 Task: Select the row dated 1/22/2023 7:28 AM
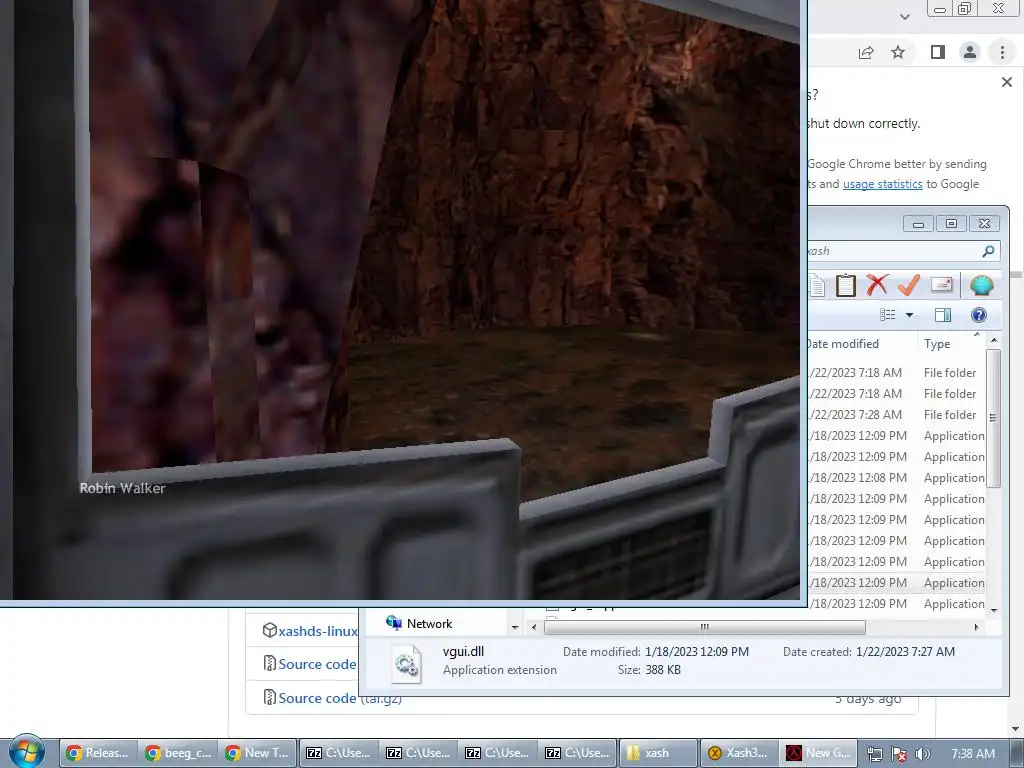coord(898,415)
